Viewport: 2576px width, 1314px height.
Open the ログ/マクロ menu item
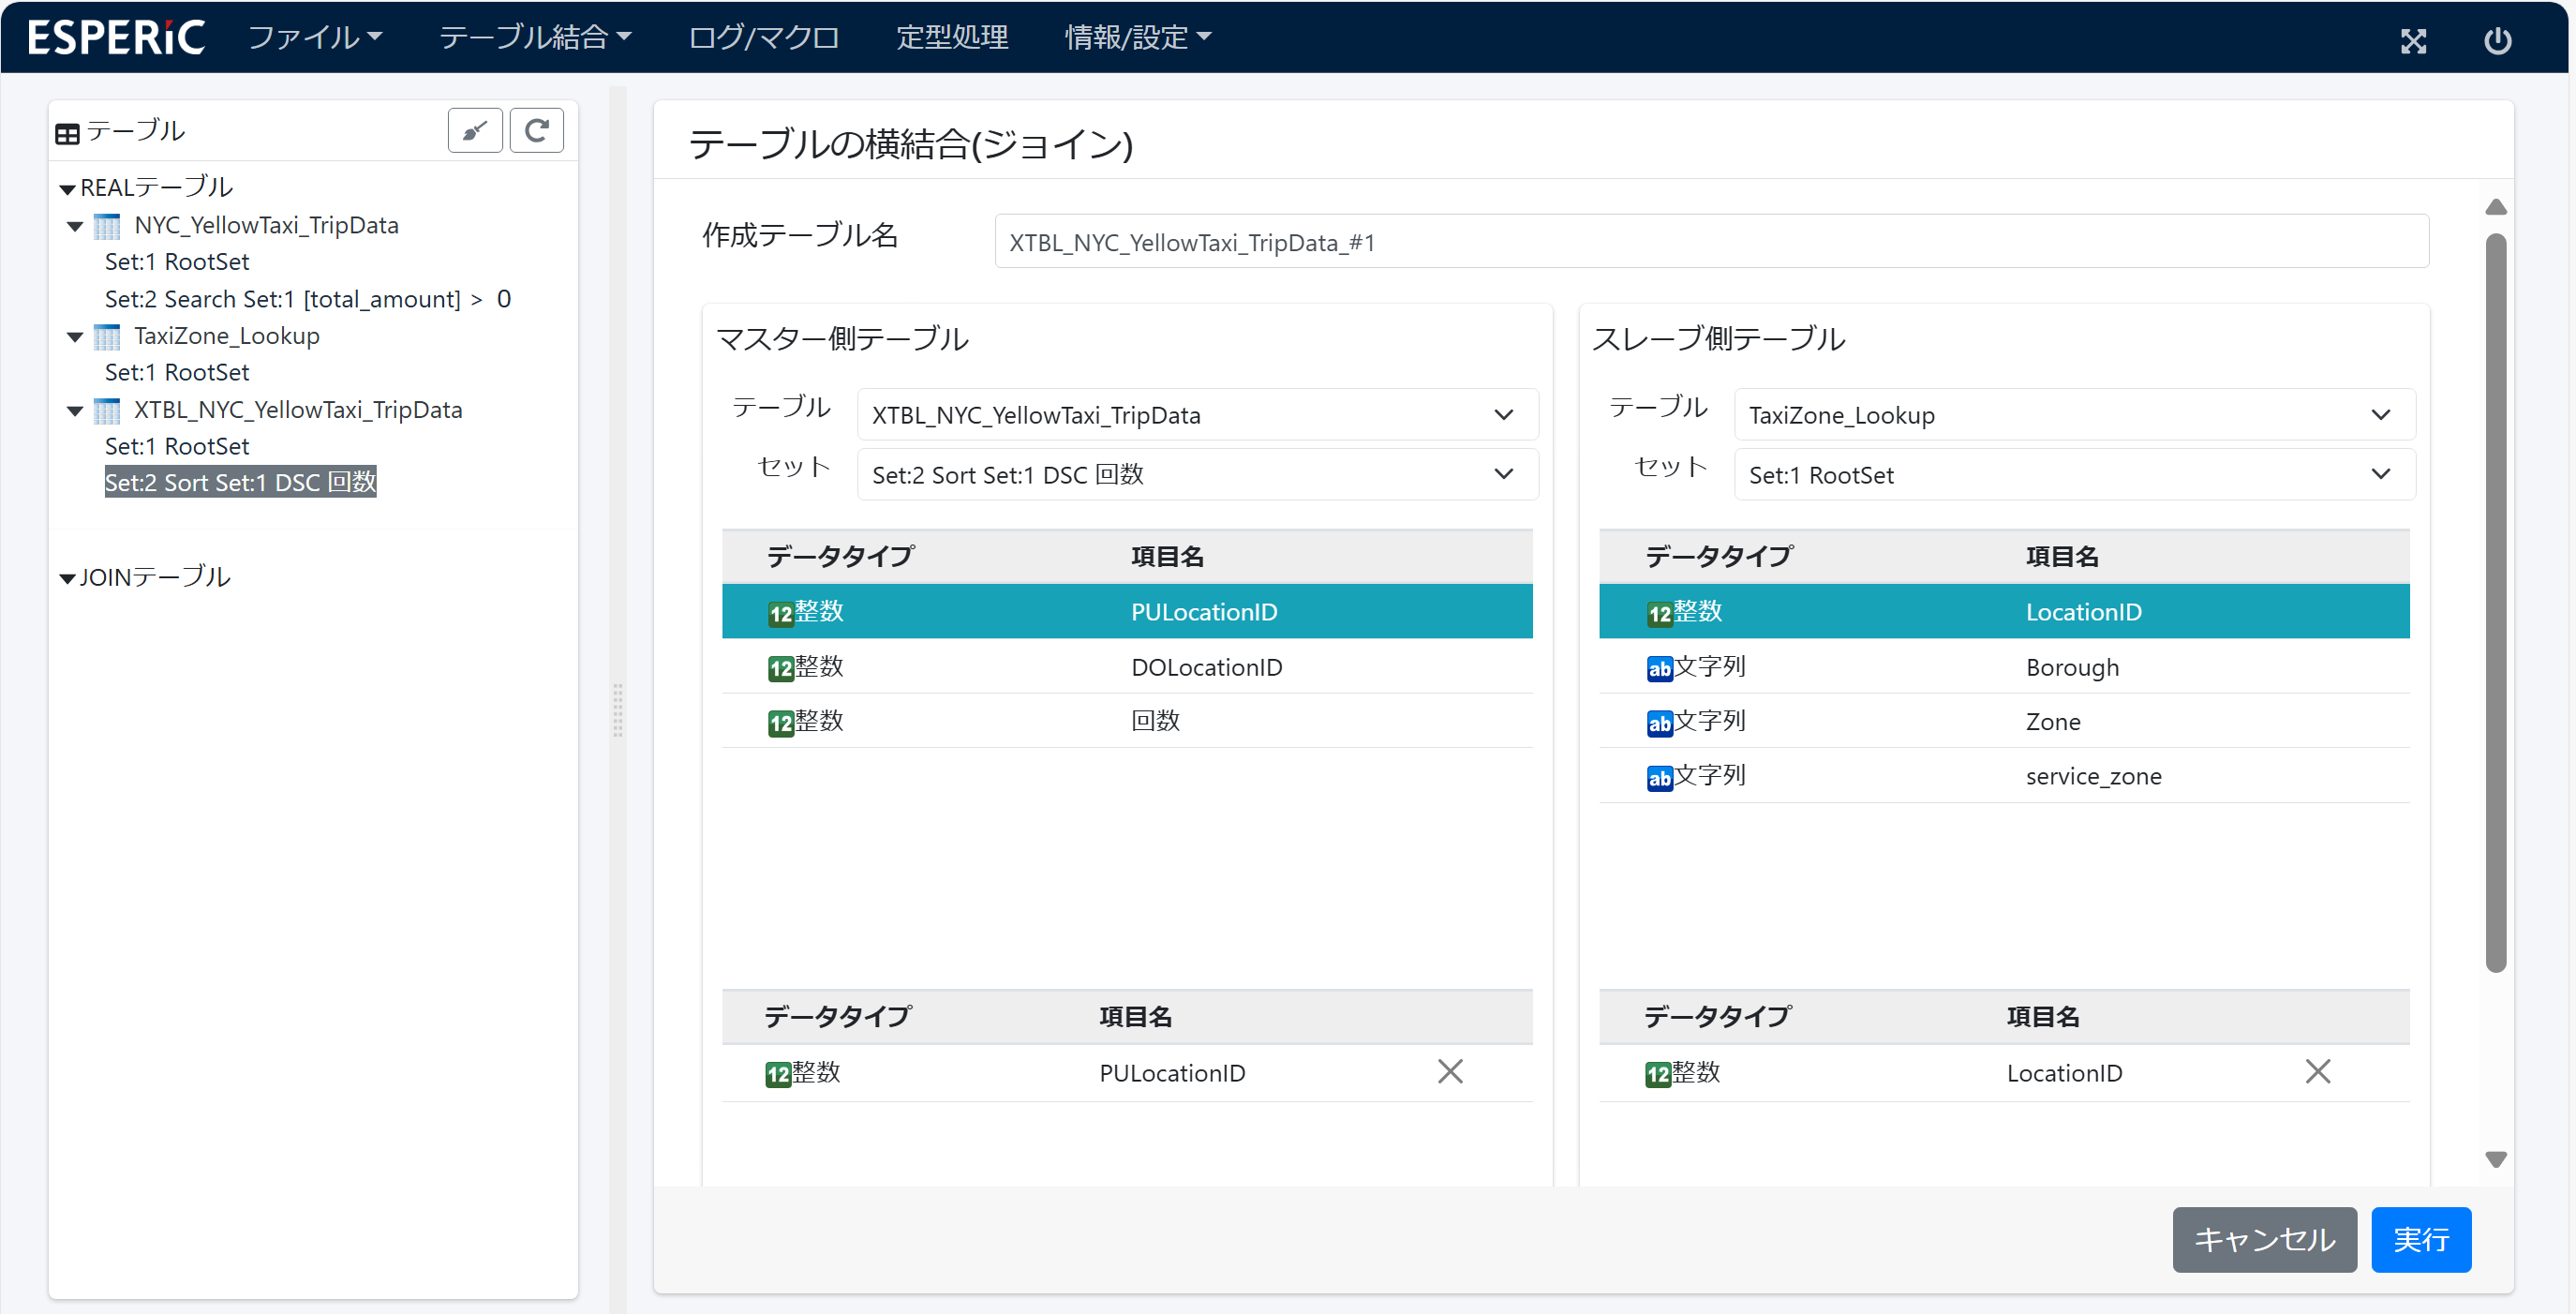pyautogui.click(x=763, y=37)
